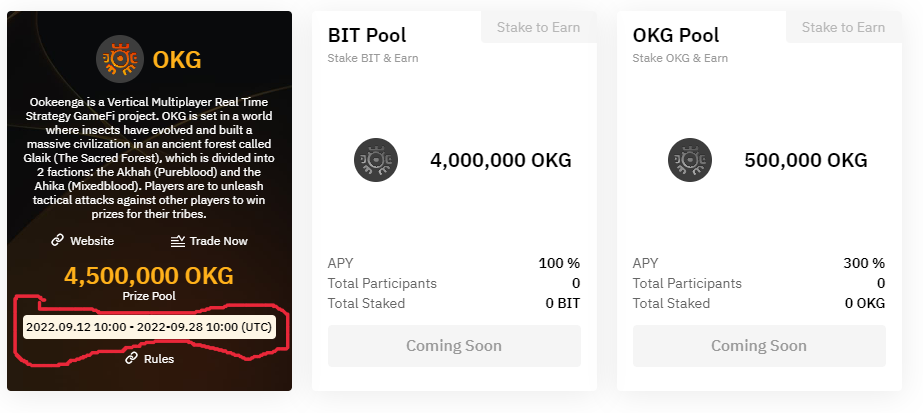Open the Website link

[91, 241]
